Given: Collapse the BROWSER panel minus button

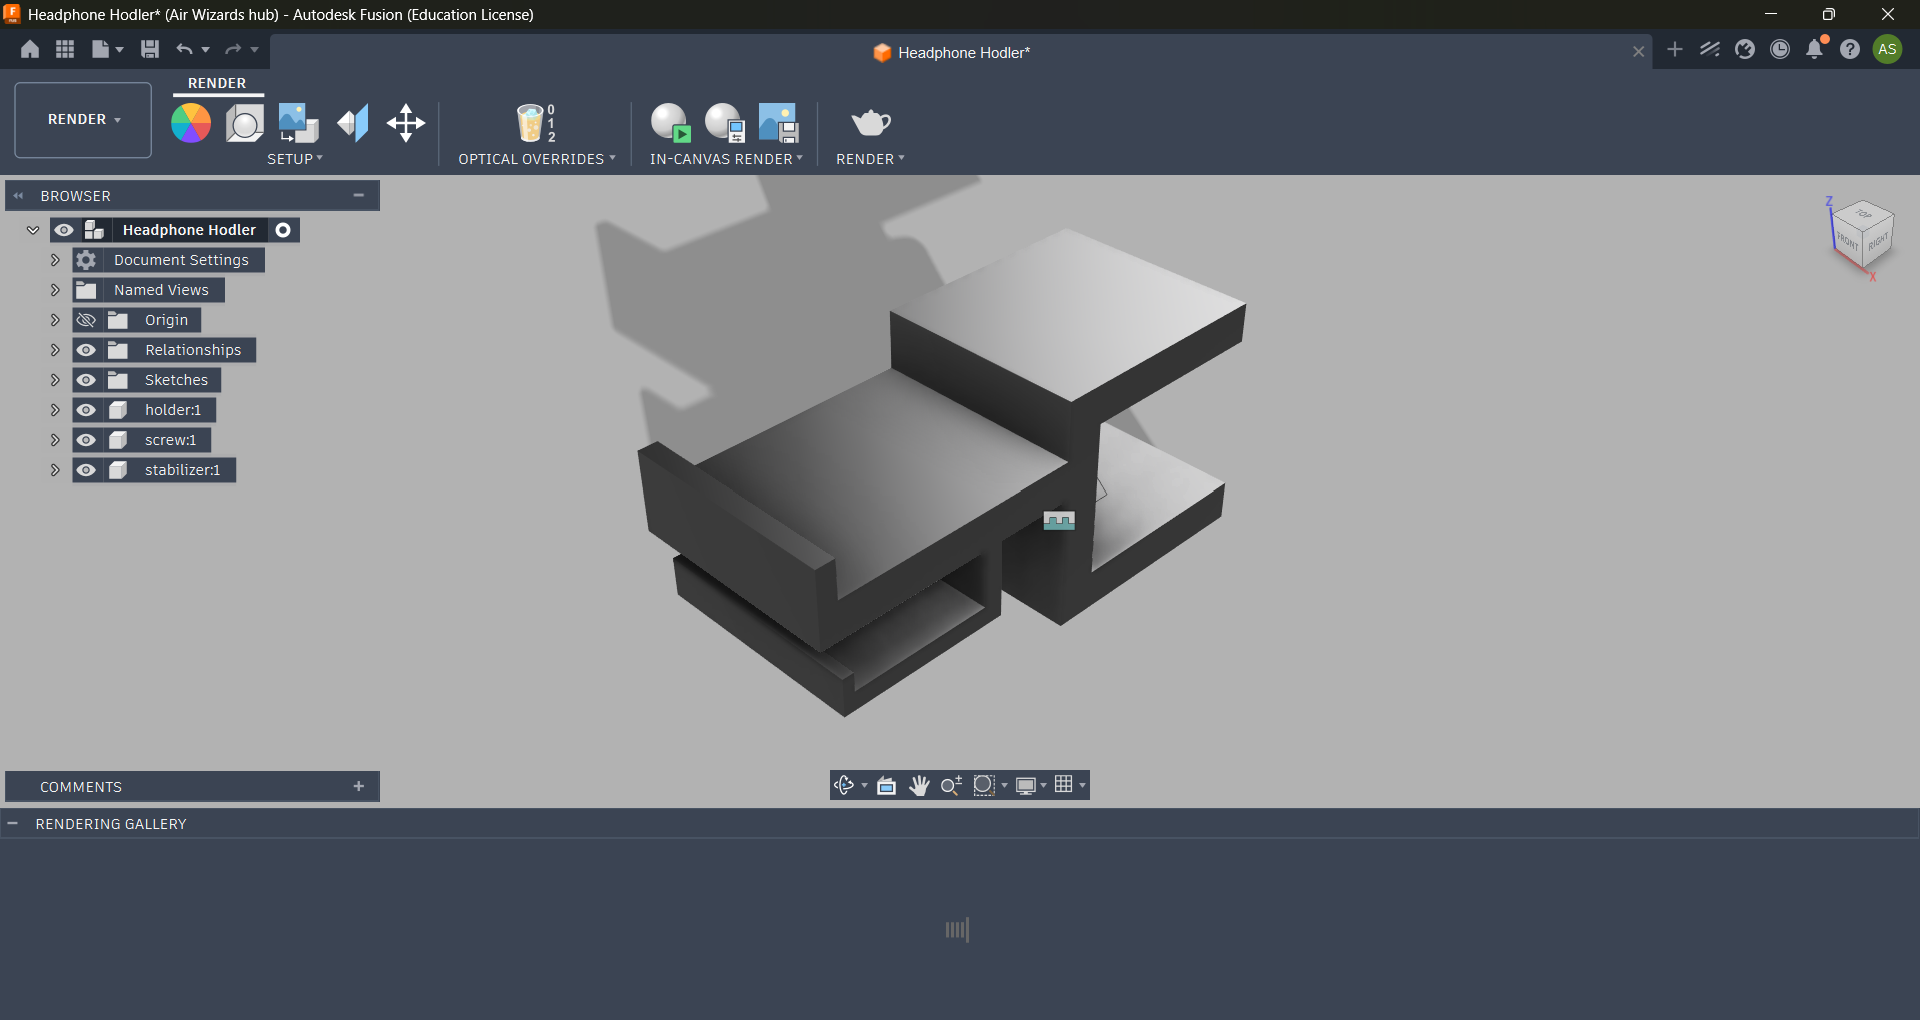Looking at the screenshot, I should click(x=359, y=196).
